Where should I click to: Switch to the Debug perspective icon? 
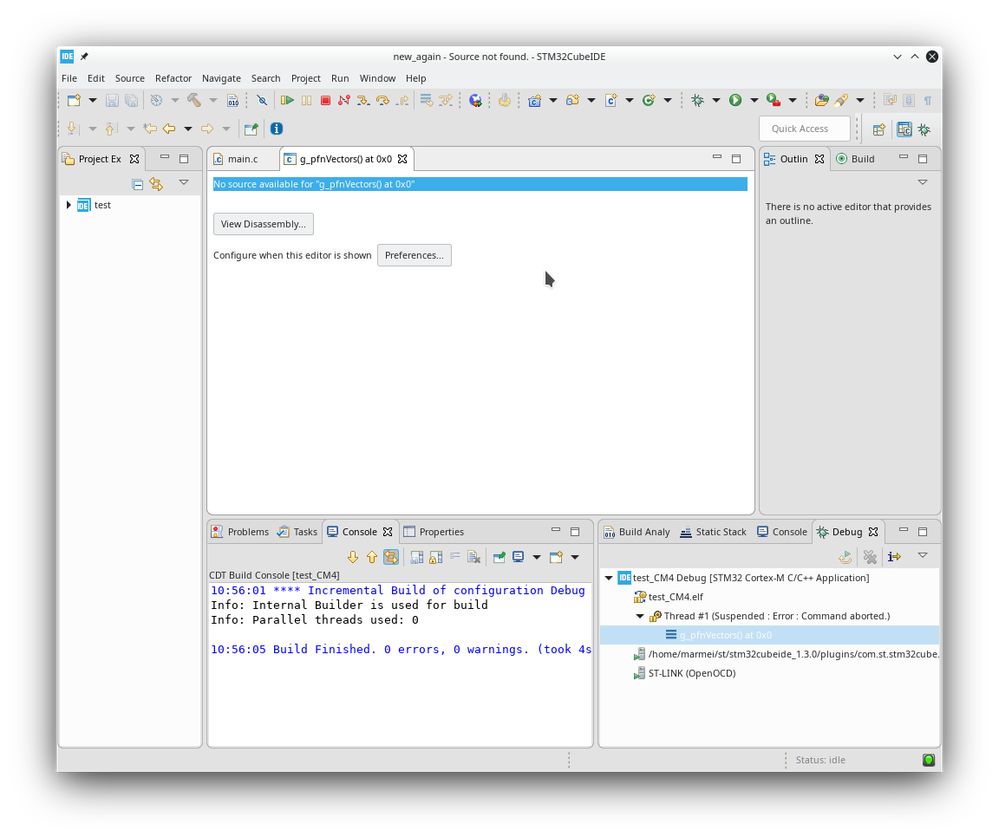pyautogui.click(x=924, y=129)
